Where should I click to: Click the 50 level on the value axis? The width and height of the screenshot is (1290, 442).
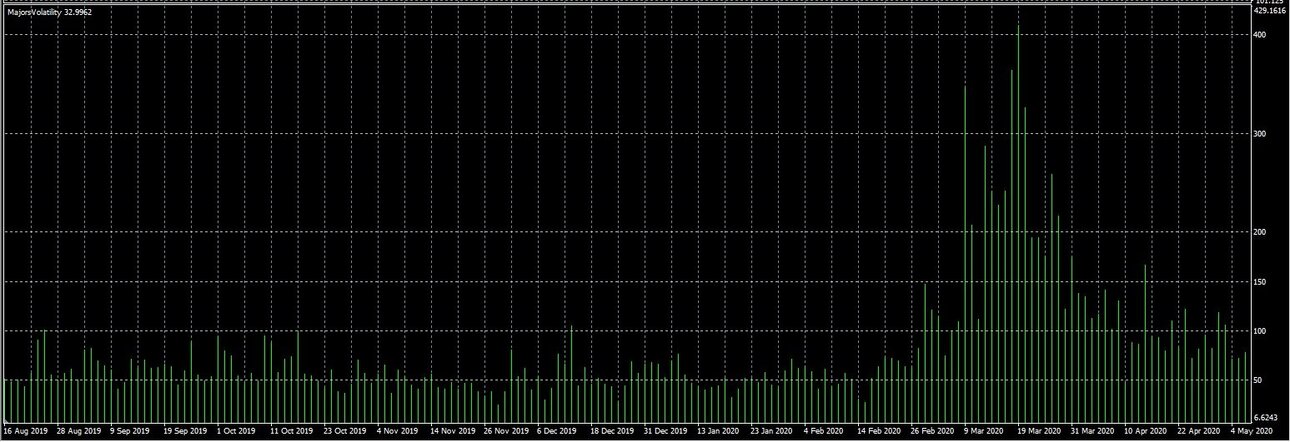pos(1257,380)
